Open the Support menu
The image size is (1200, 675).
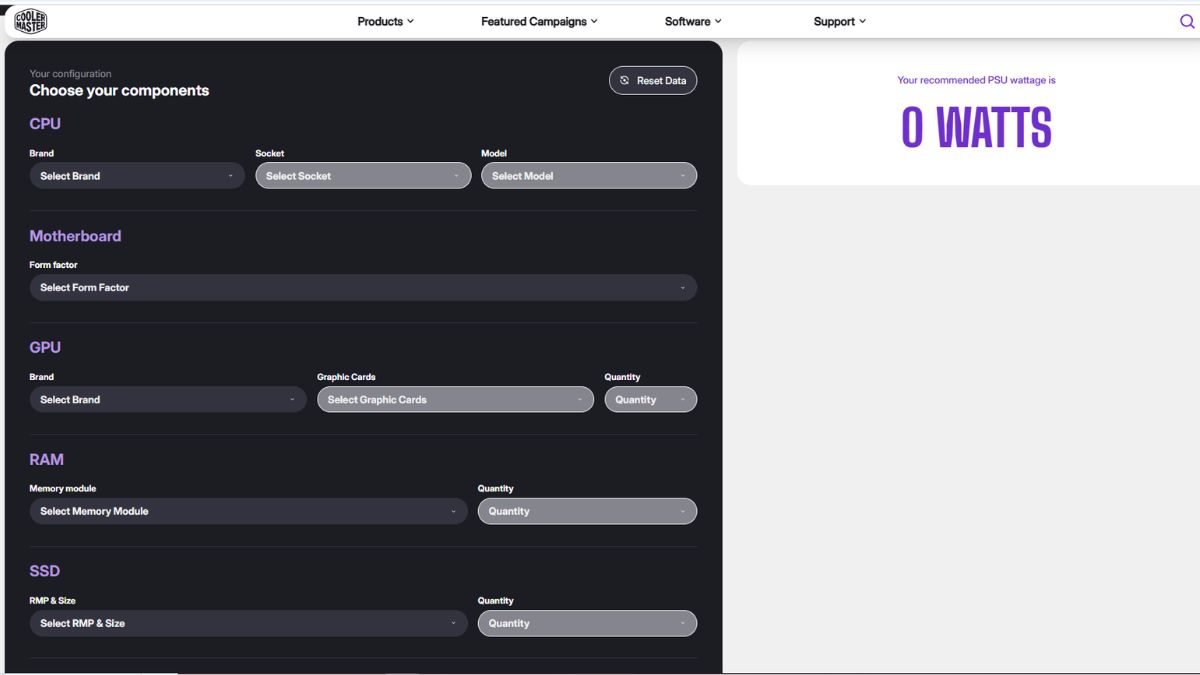click(x=840, y=21)
